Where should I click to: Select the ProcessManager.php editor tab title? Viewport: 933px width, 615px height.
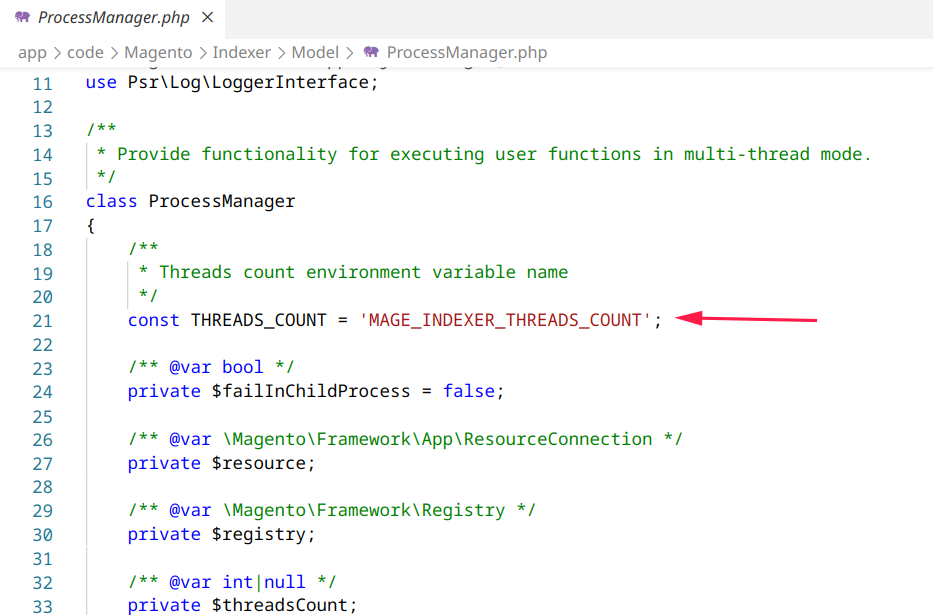[113, 18]
